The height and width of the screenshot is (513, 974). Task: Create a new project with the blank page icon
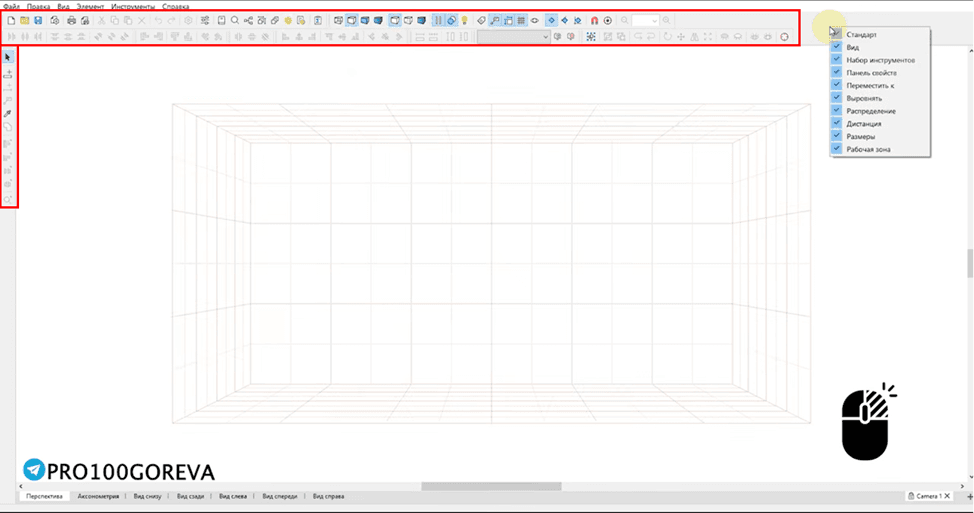point(11,20)
